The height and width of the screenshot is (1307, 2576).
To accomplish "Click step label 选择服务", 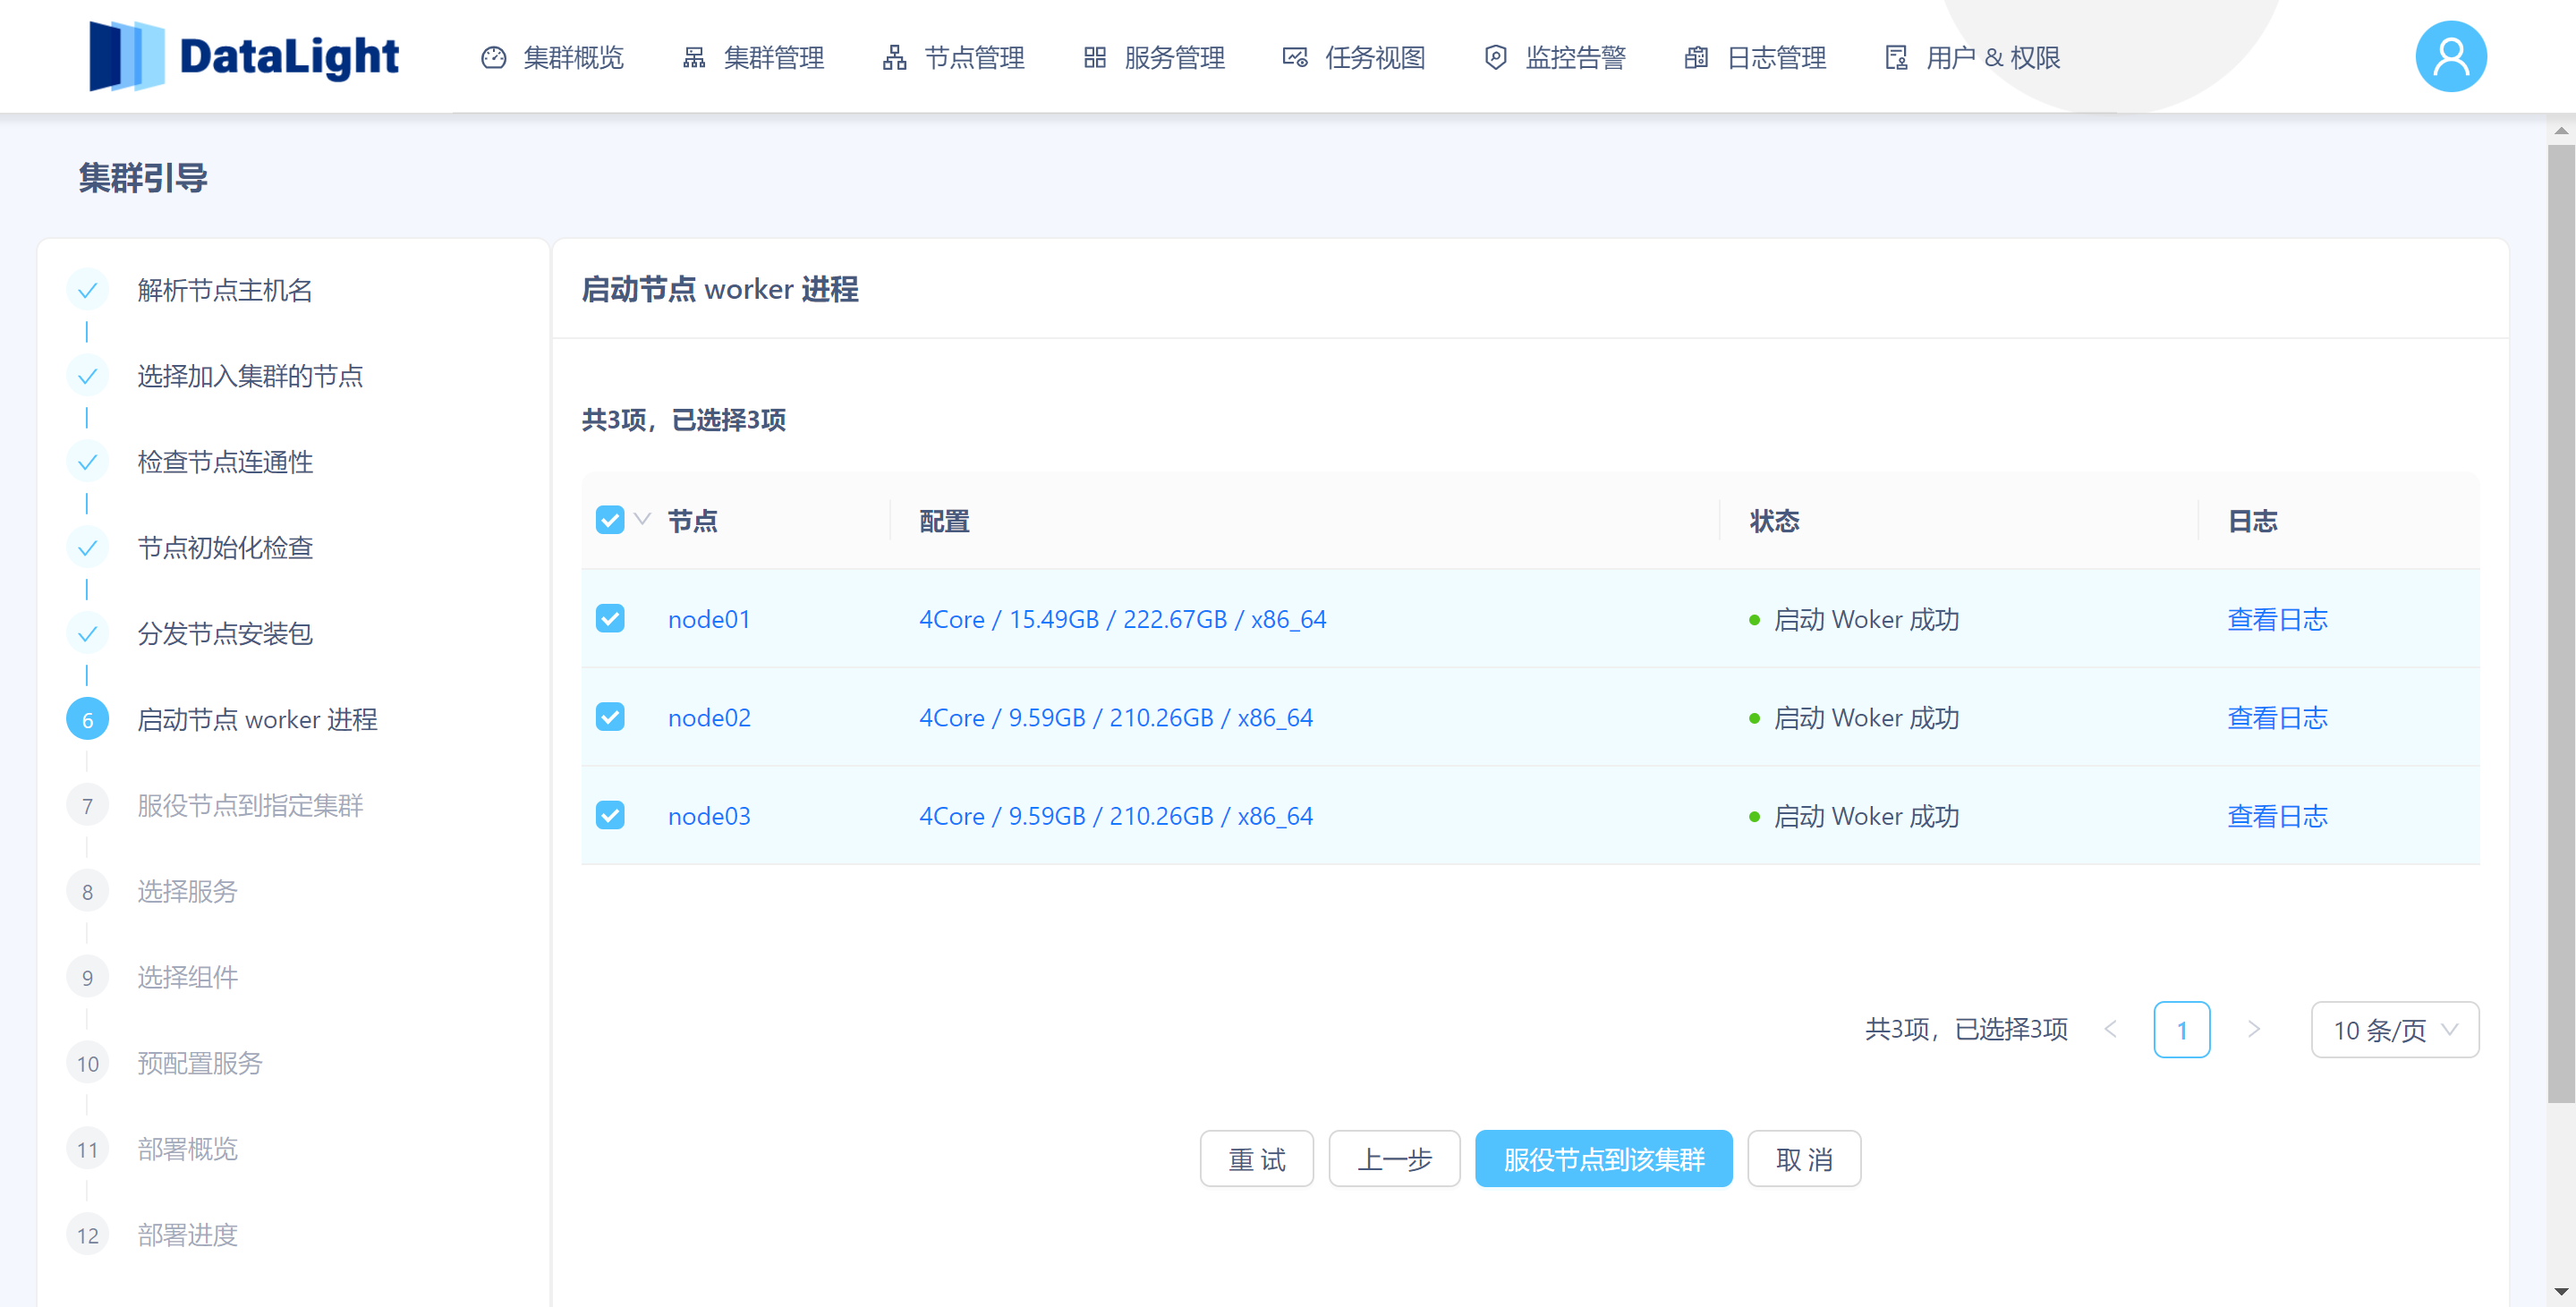I will point(187,892).
